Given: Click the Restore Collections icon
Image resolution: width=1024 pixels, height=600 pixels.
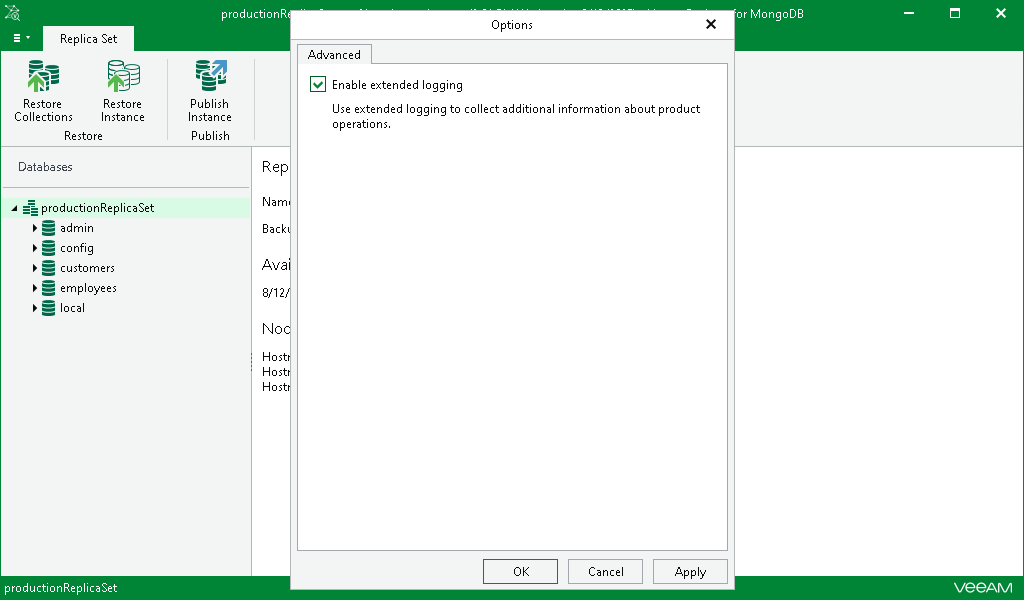Looking at the screenshot, I should click(43, 76).
